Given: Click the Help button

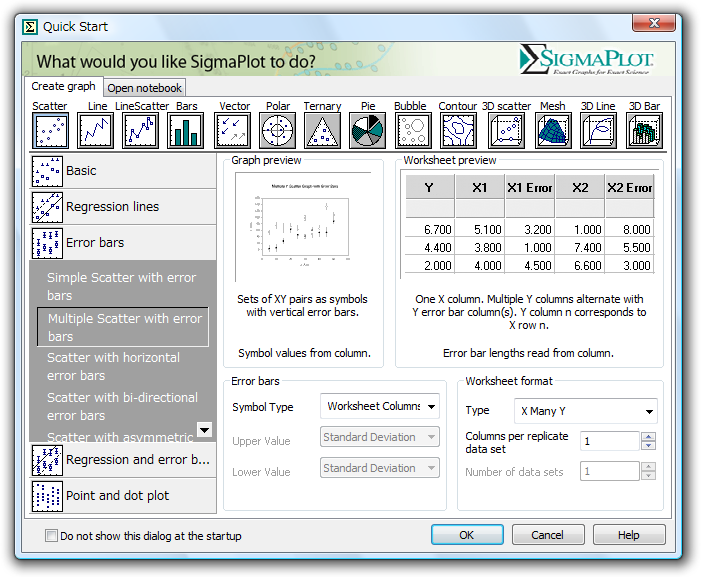Looking at the screenshot, I should click(629, 535).
